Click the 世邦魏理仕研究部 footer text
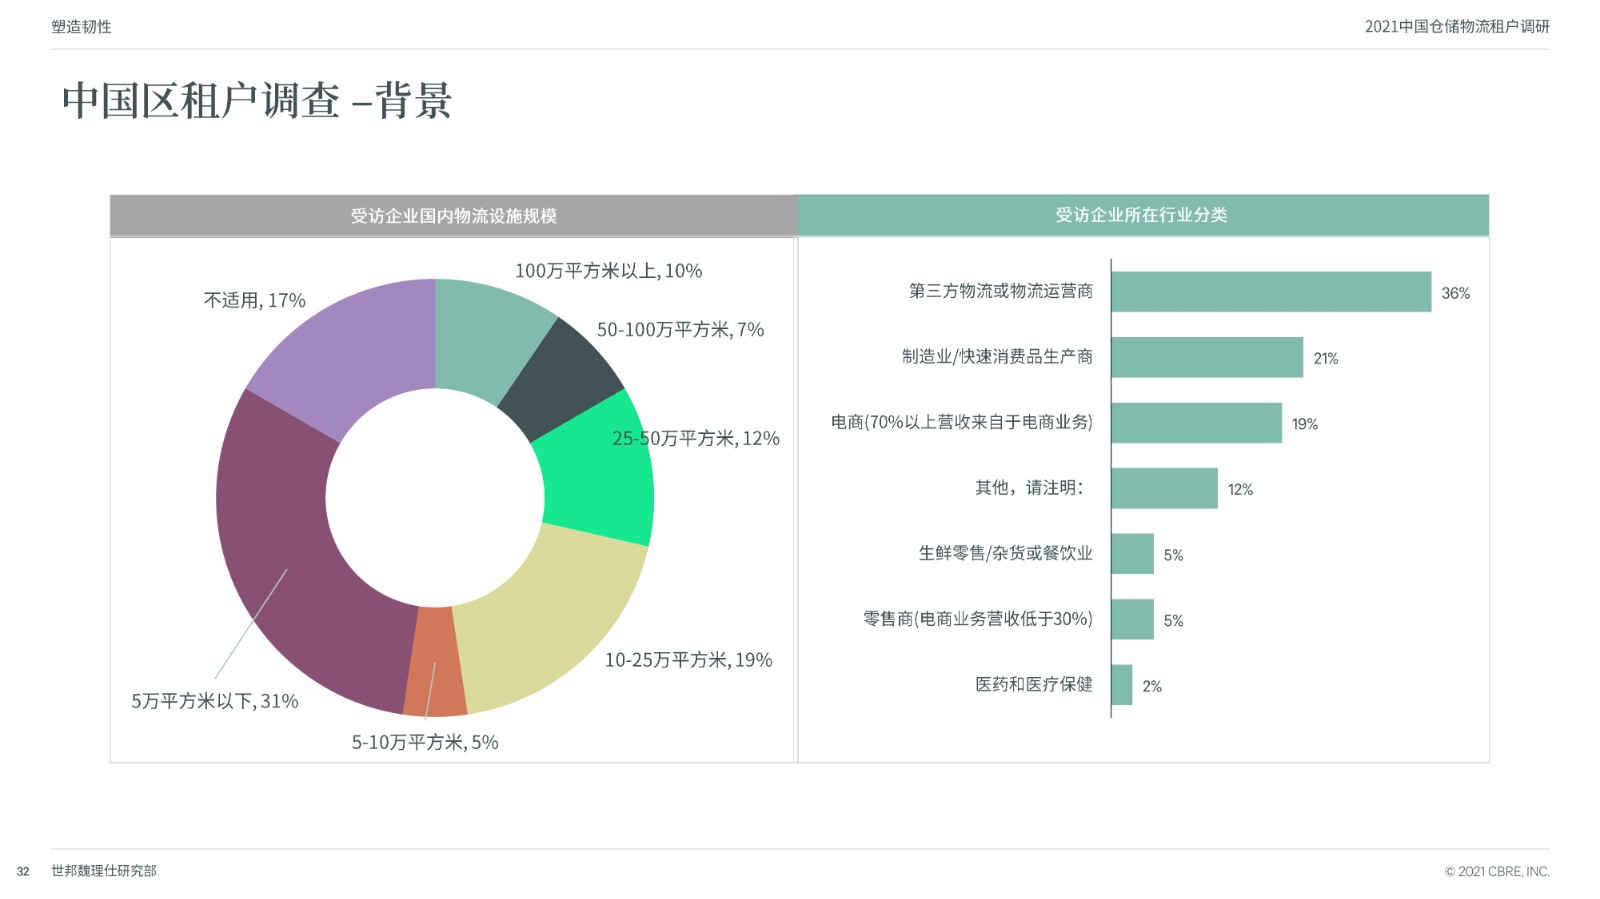The height and width of the screenshot is (899, 1600). coord(104,871)
